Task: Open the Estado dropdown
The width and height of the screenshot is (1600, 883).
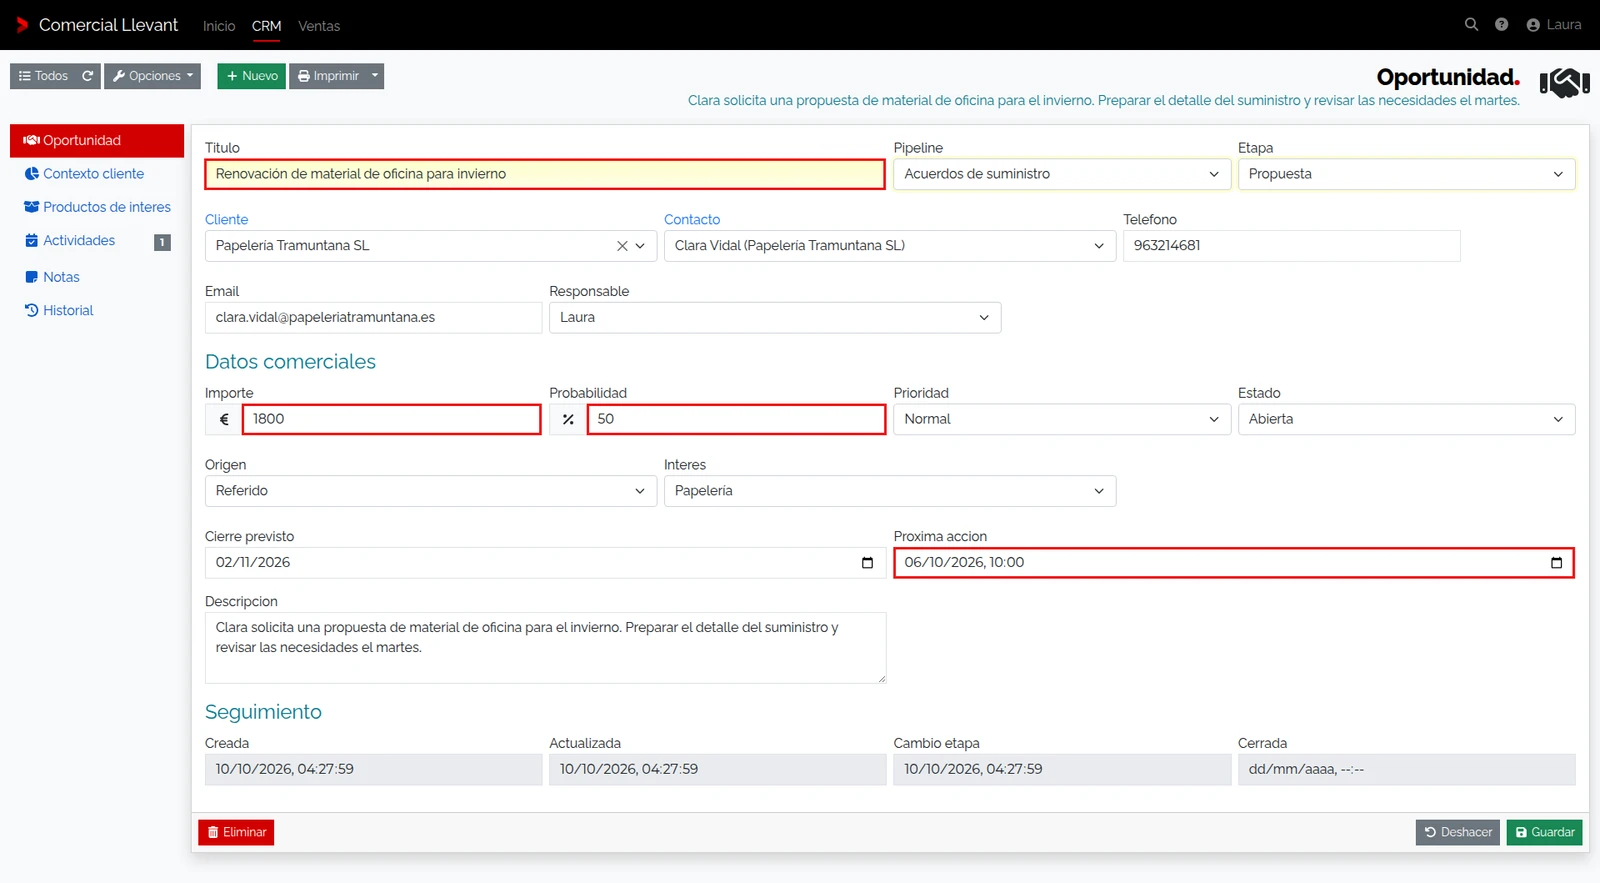Action: point(1406,419)
